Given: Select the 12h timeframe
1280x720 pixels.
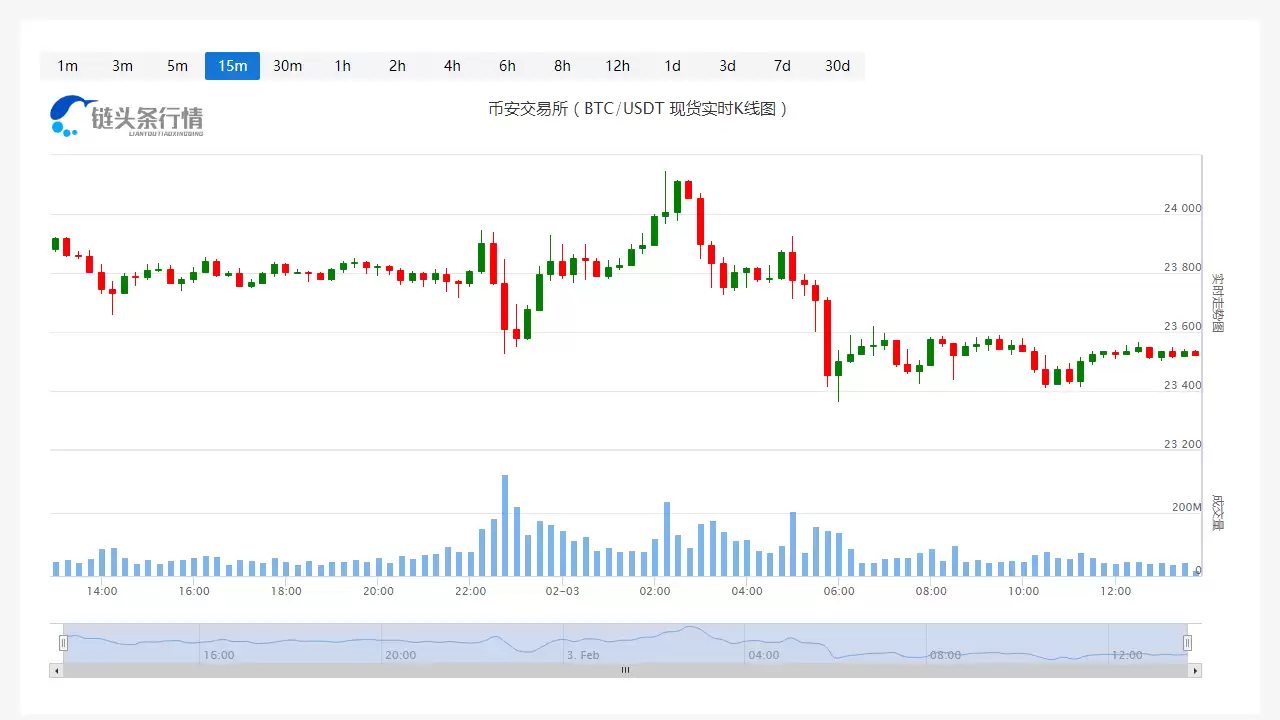Looking at the screenshot, I should 617,66.
